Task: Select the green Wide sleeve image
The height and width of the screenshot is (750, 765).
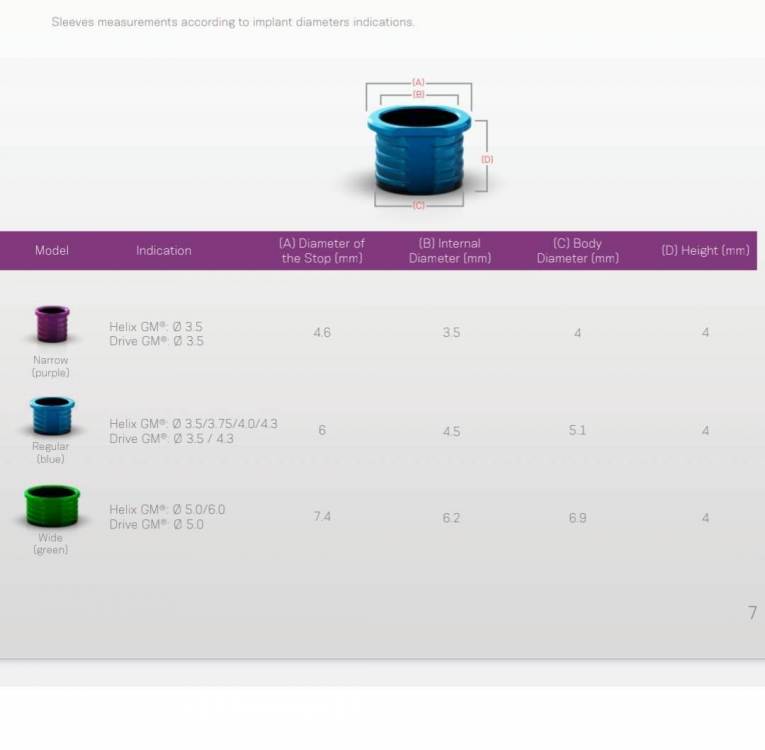Action: 51,505
